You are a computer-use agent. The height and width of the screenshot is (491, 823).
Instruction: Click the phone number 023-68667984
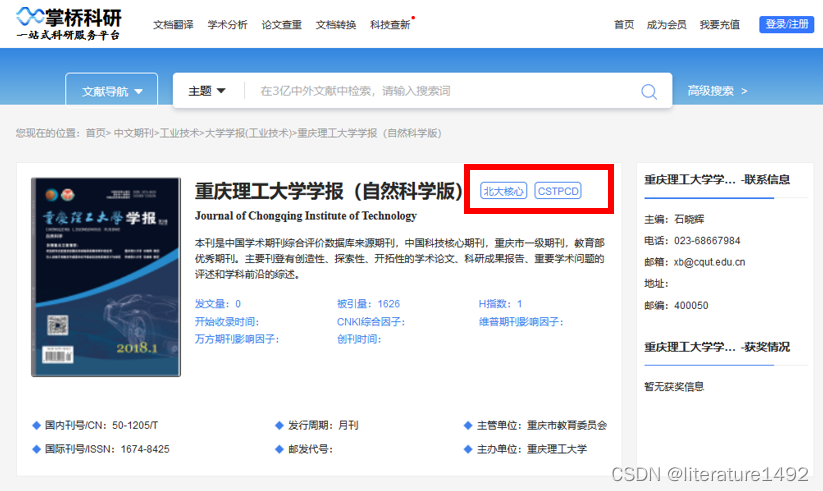pos(707,241)
